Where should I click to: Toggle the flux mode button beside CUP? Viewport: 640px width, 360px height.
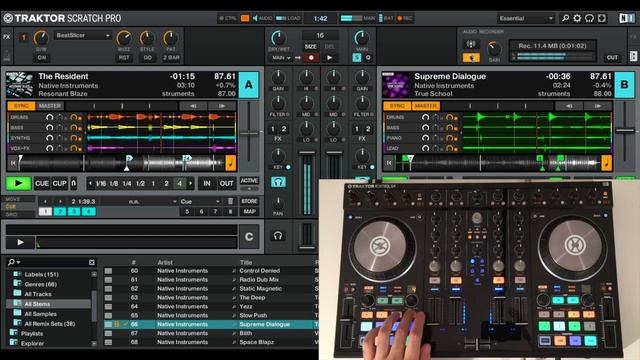[74, 183]
